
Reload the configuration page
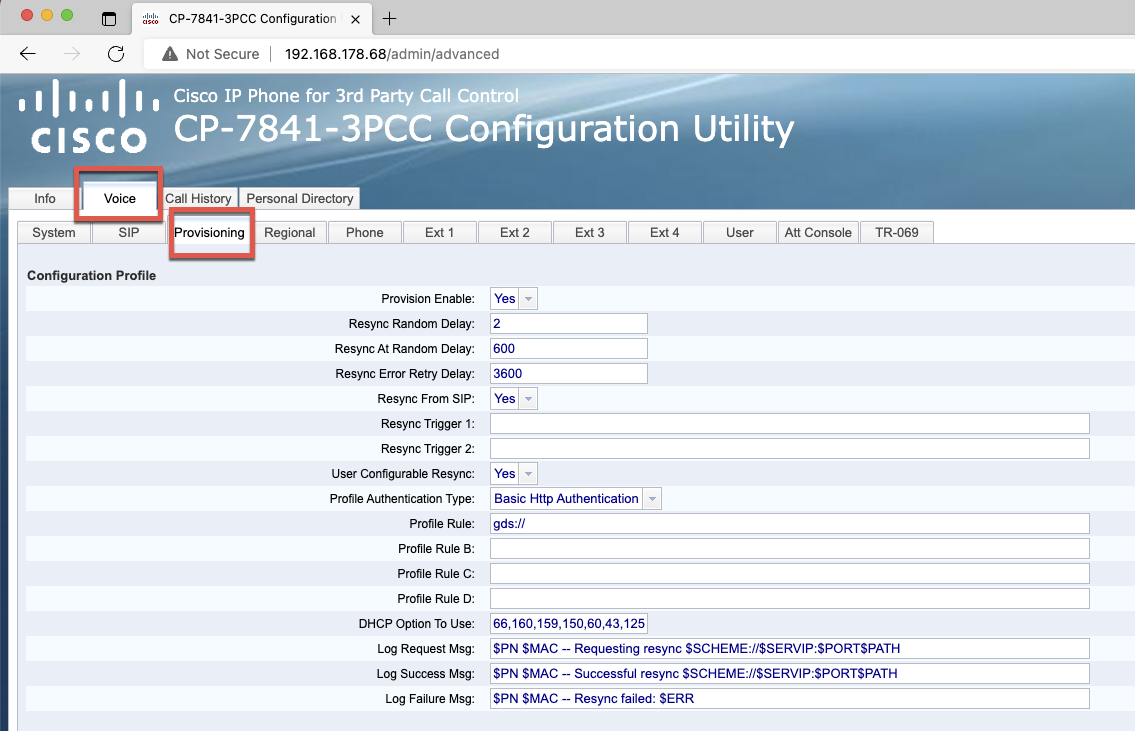point(116,54)
